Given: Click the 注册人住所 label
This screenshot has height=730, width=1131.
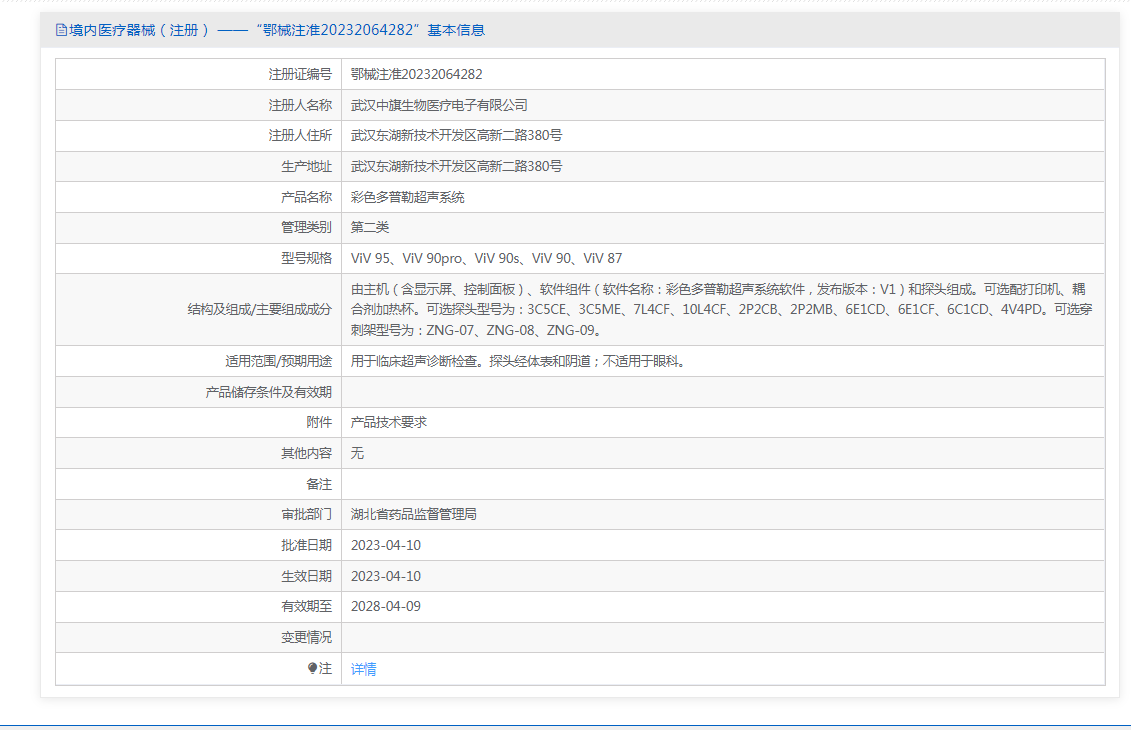Looking at the screenshot, I should click(300, 136).
